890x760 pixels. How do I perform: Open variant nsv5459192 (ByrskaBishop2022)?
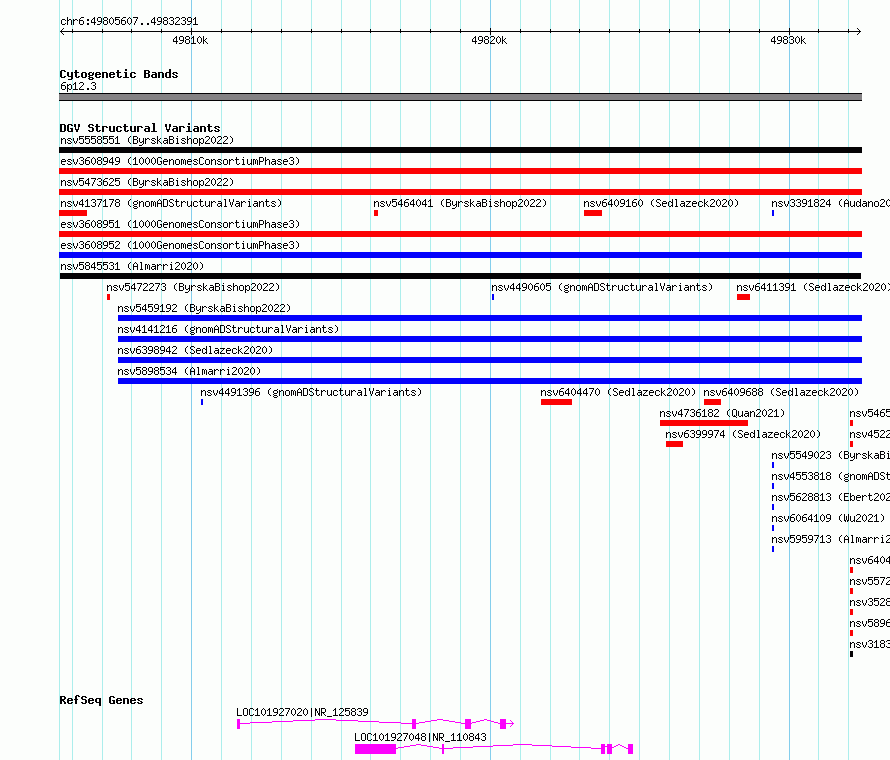(204, 308)
